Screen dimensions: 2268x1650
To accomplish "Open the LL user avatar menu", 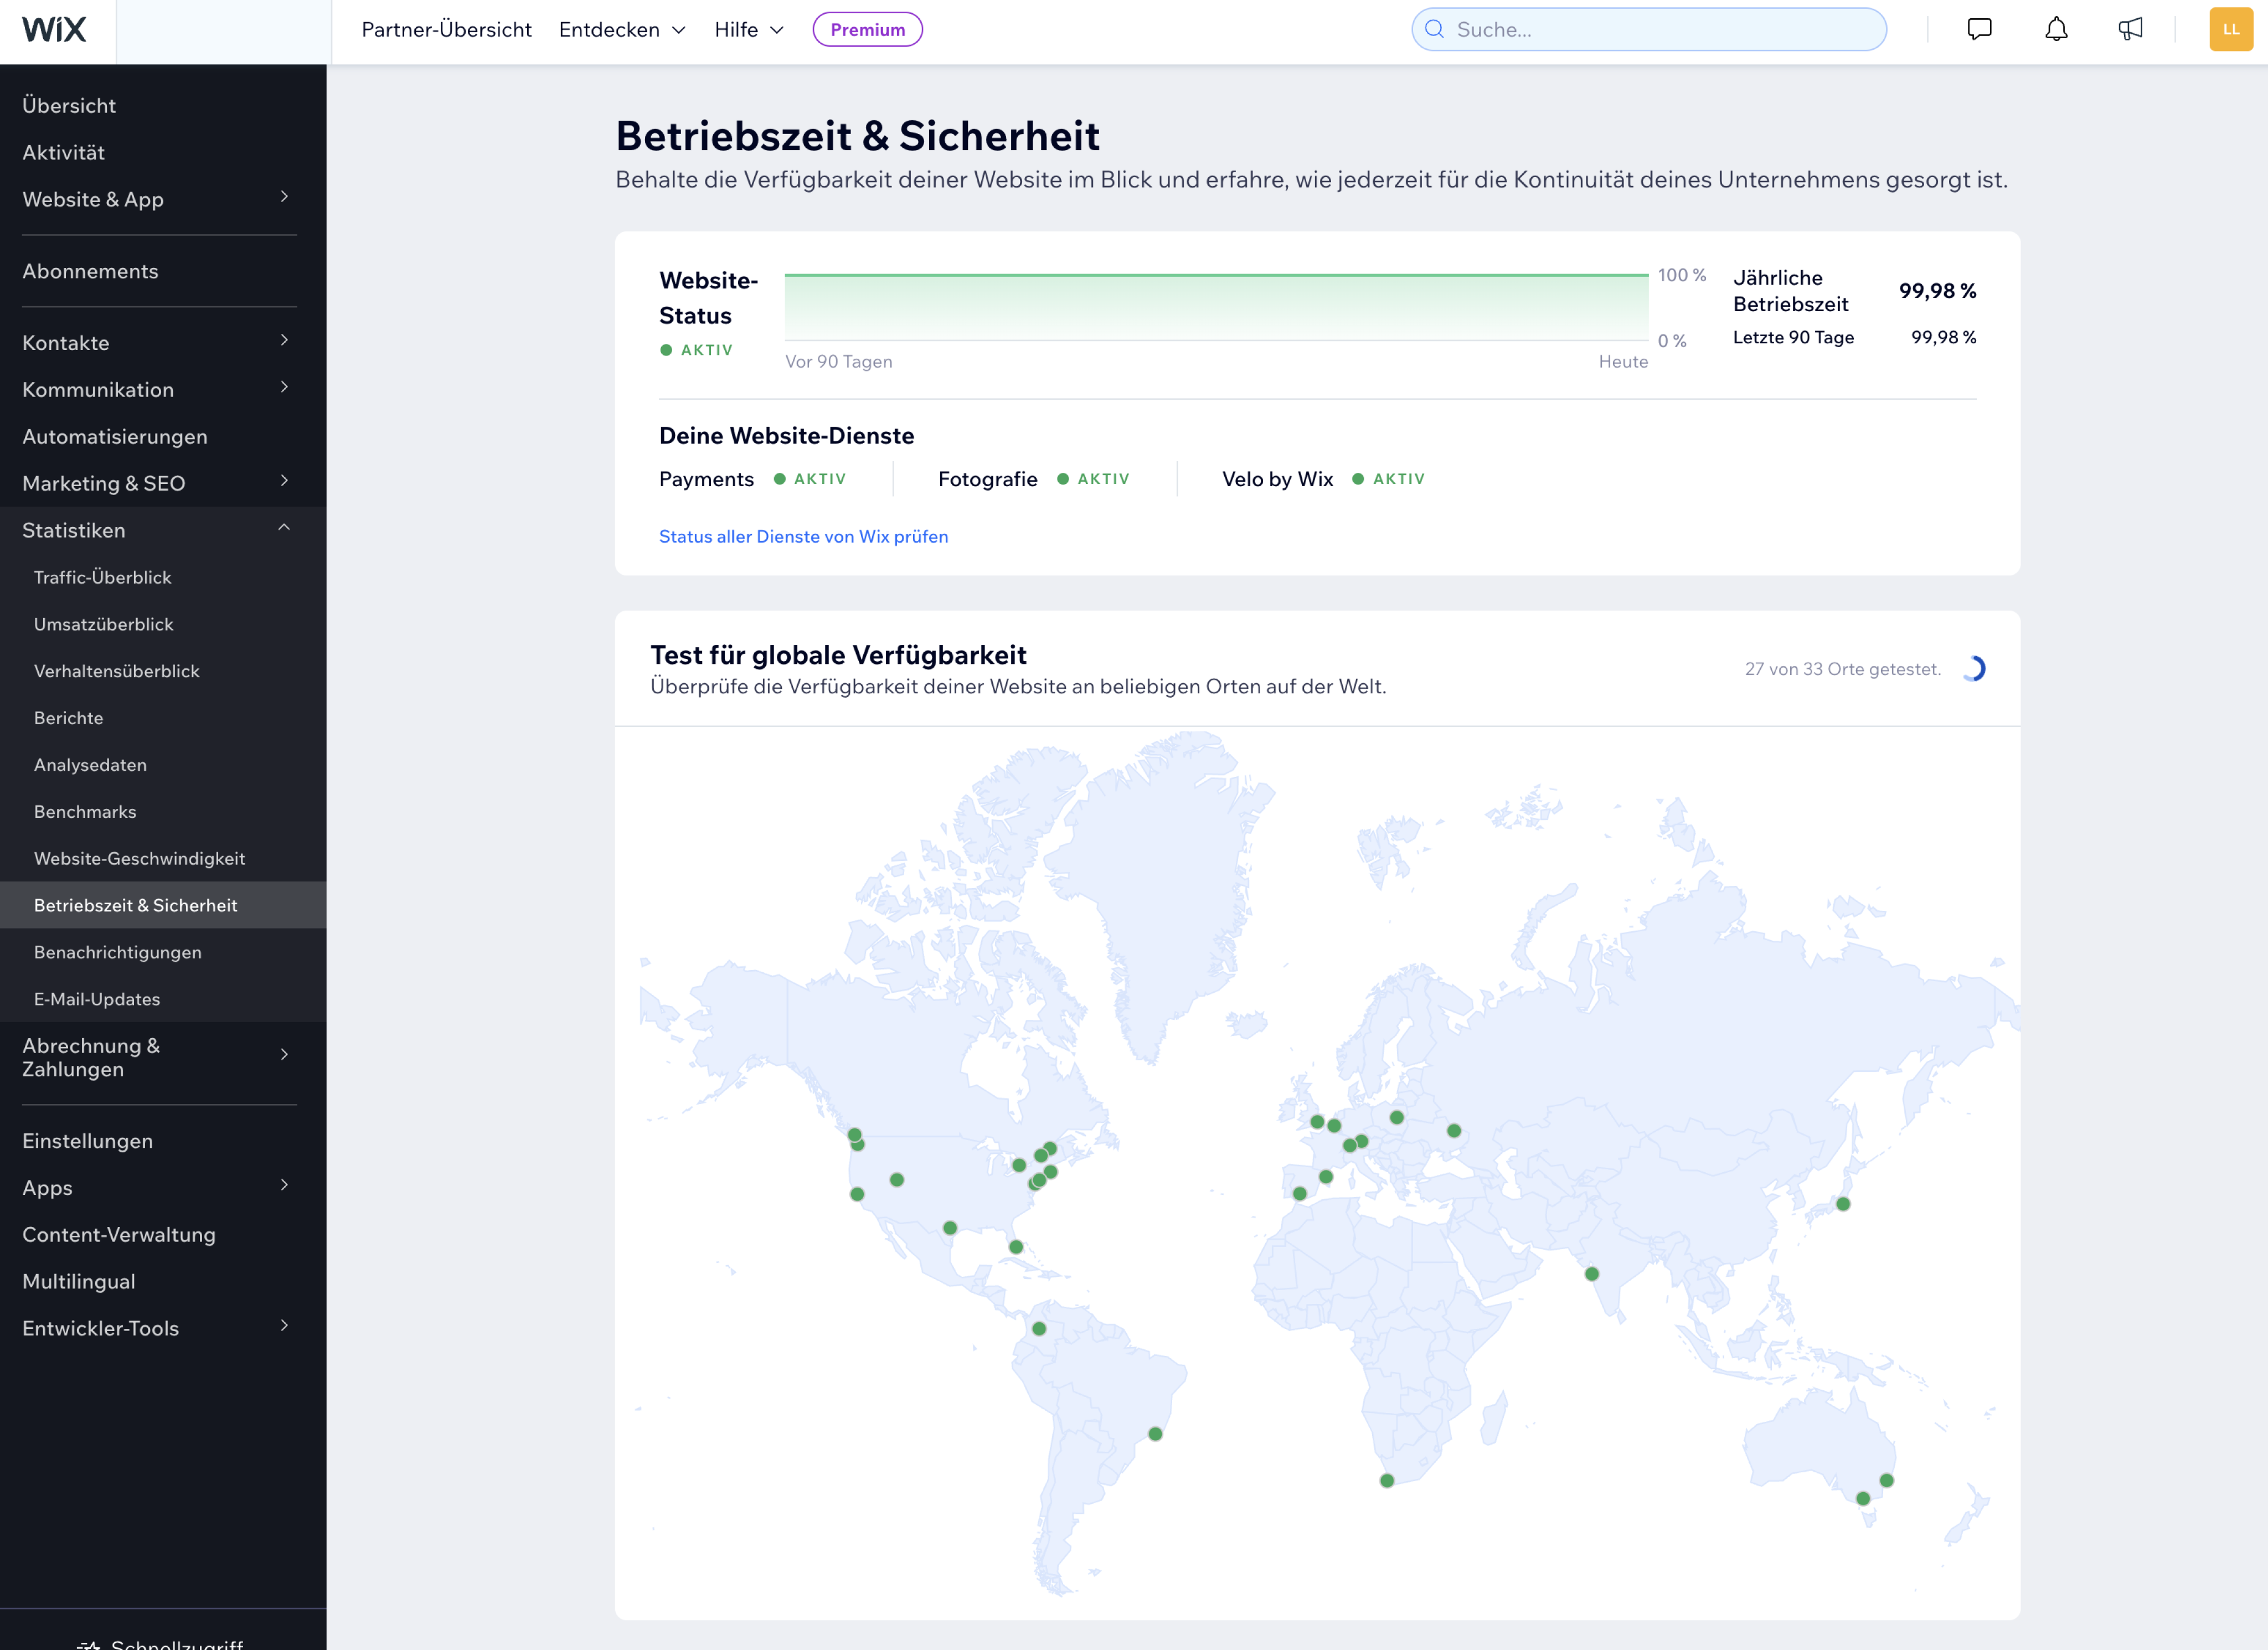I will pos(2230,30).
